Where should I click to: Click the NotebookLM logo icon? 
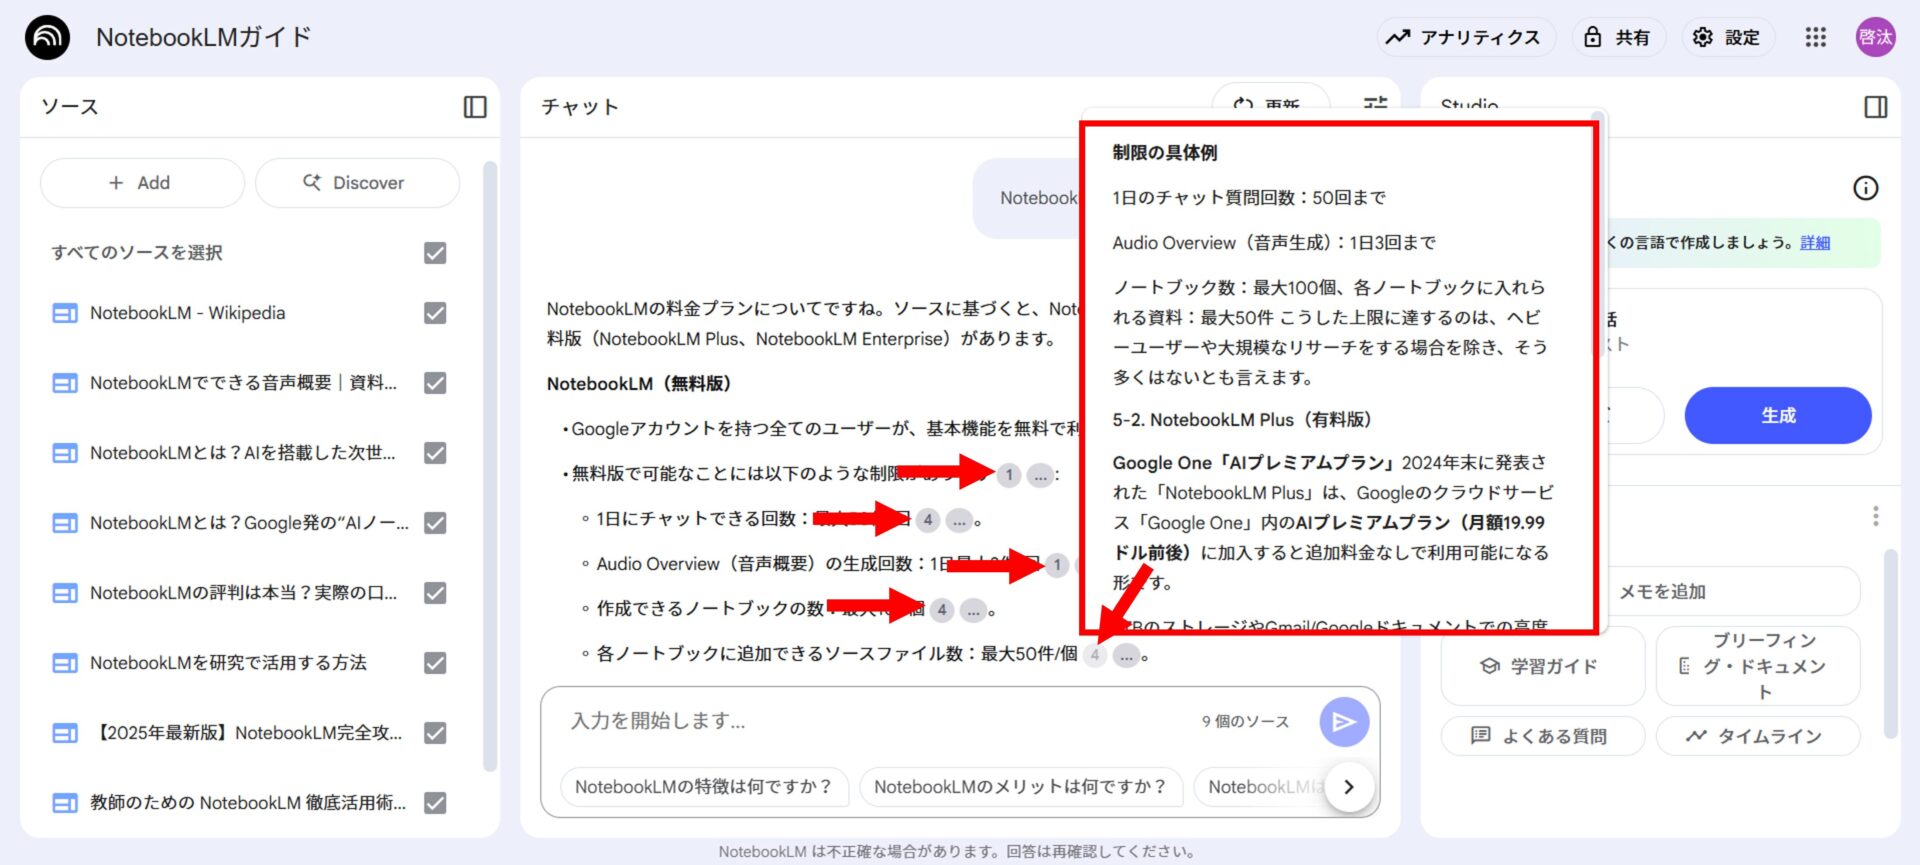point(47,37)
